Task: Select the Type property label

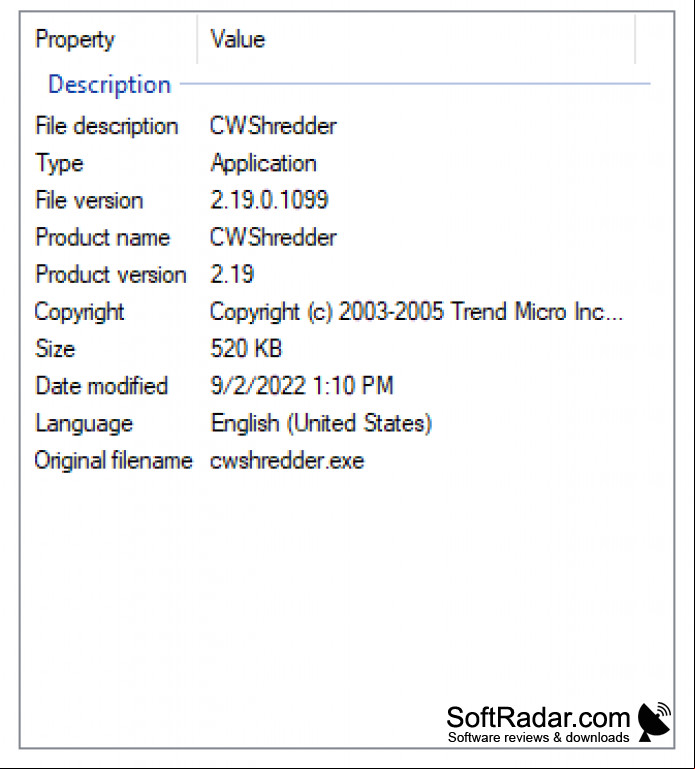Action: 59,163
